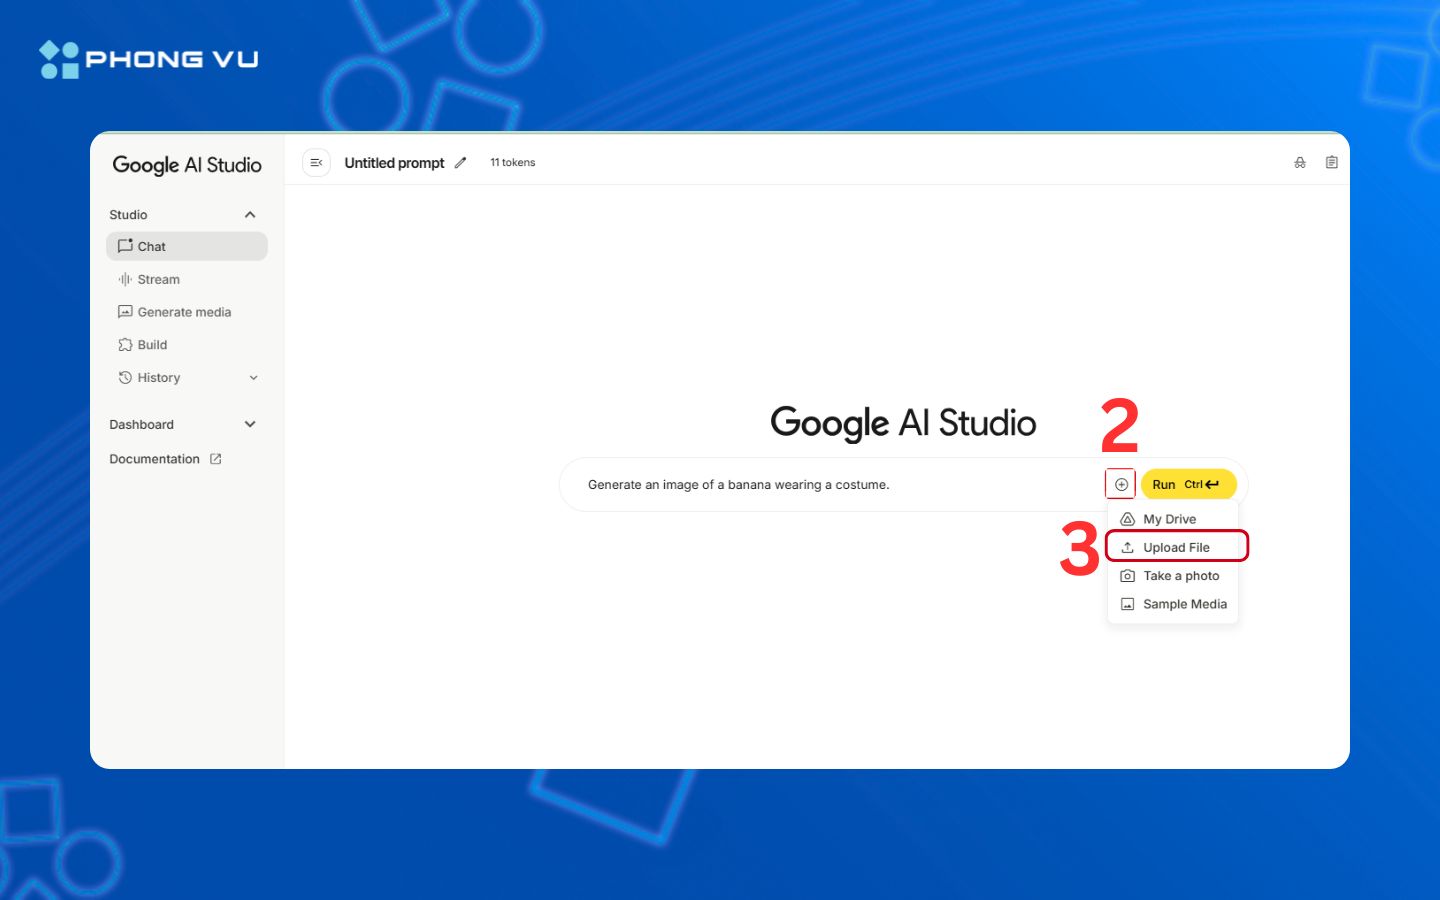Open incognito mode icon in top bar
Viewport: 1440px width, 900px height.
point(1300,163)
